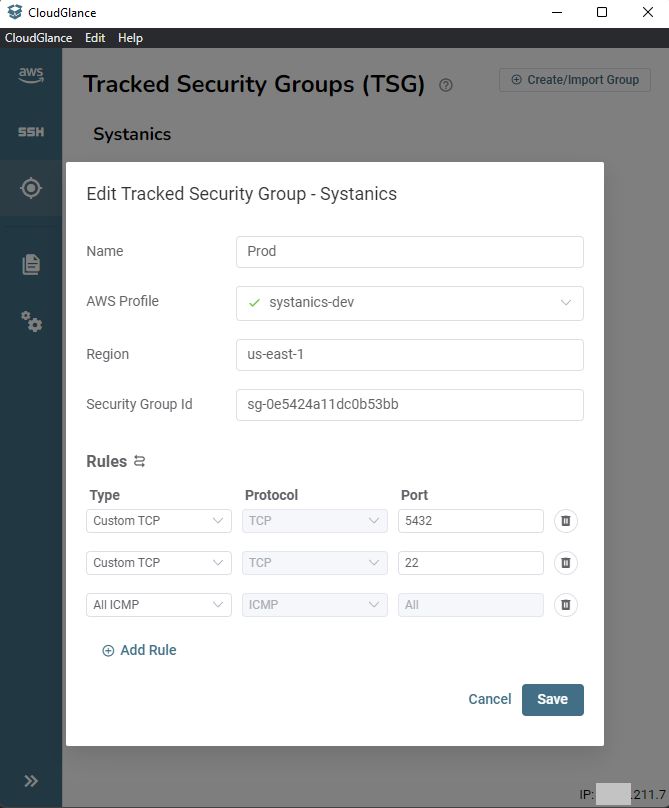Delete the port 22 rule

click(565, 563)
